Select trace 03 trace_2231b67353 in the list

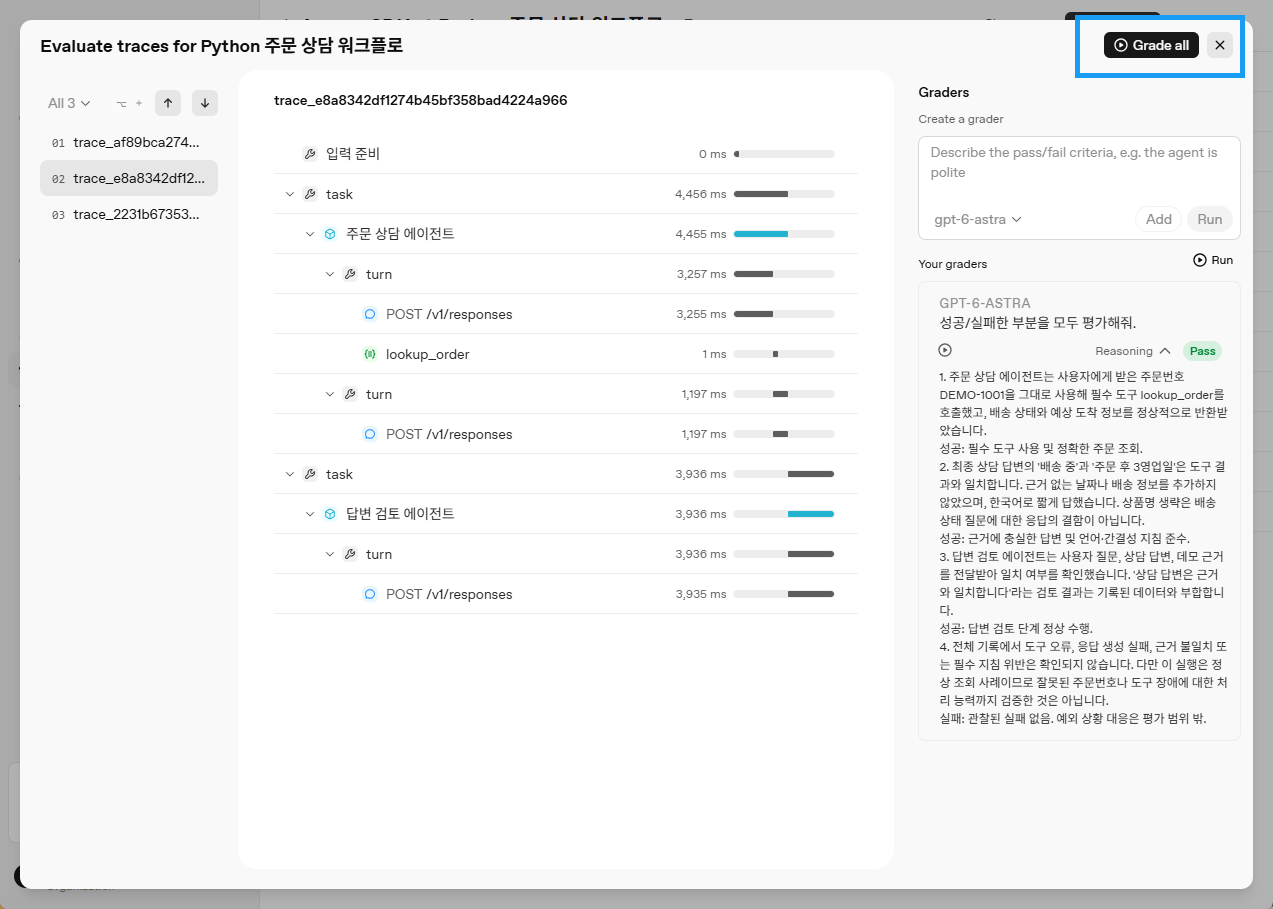[129, 214]
